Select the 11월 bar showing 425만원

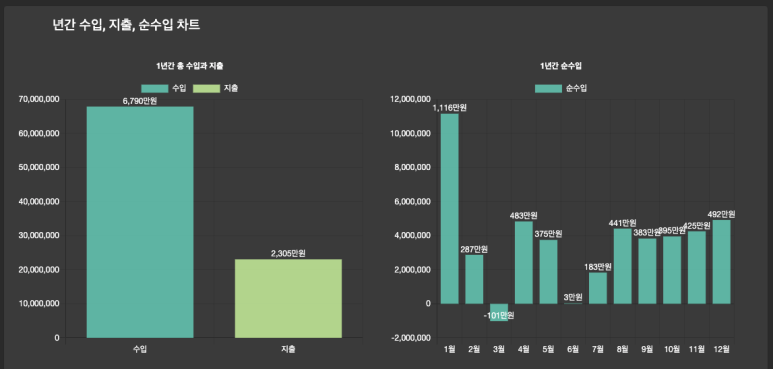pyautogui.click(x=697, y=268)
